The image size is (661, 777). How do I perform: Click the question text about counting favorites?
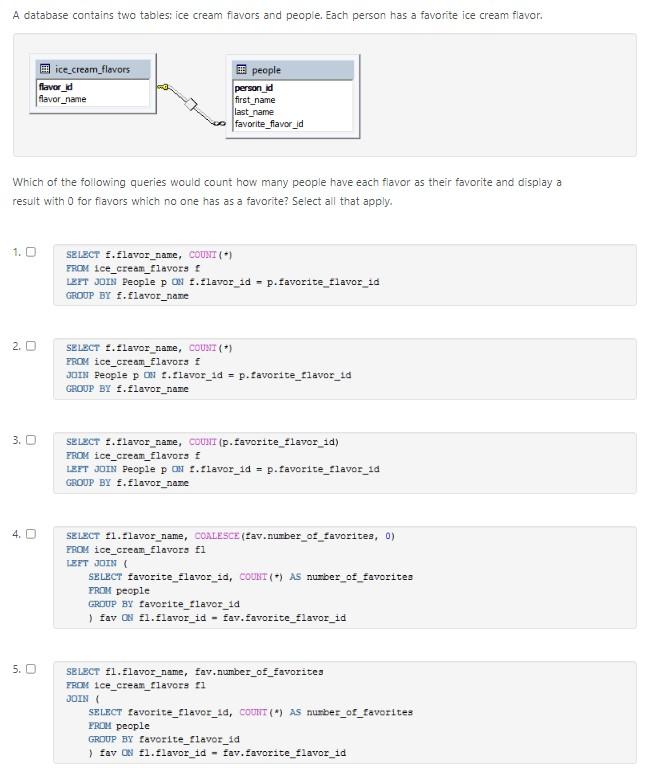(x=287, y=192)
